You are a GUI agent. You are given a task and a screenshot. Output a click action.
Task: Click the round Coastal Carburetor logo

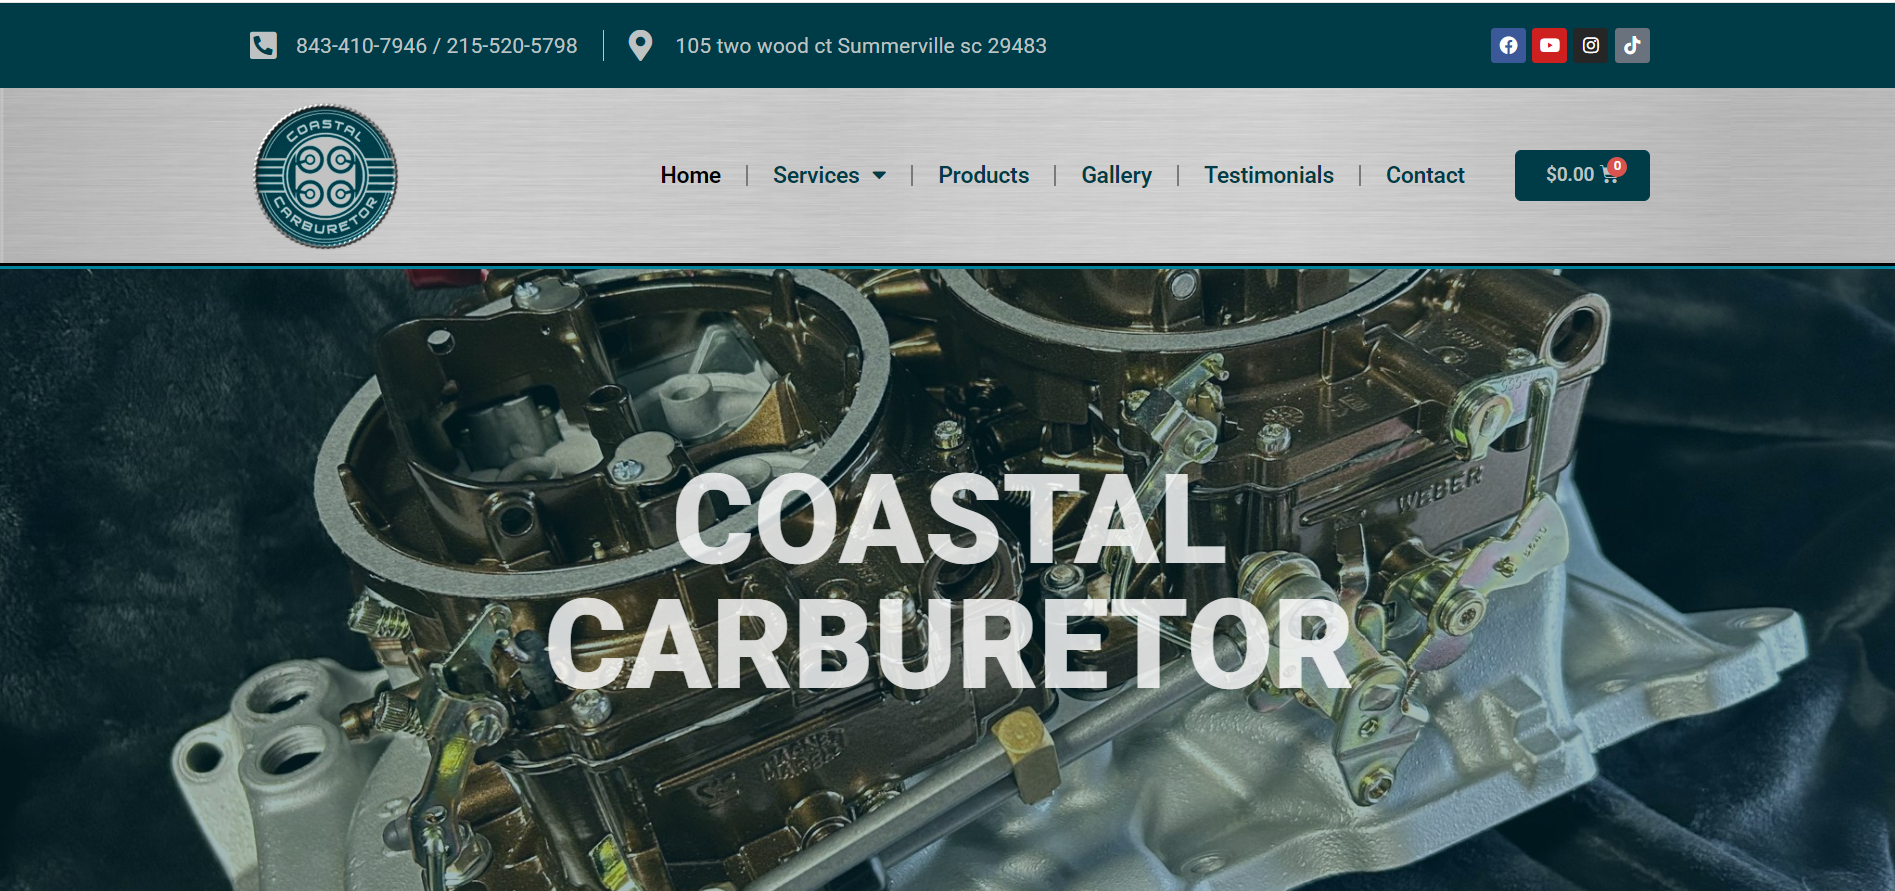(326, 176)
